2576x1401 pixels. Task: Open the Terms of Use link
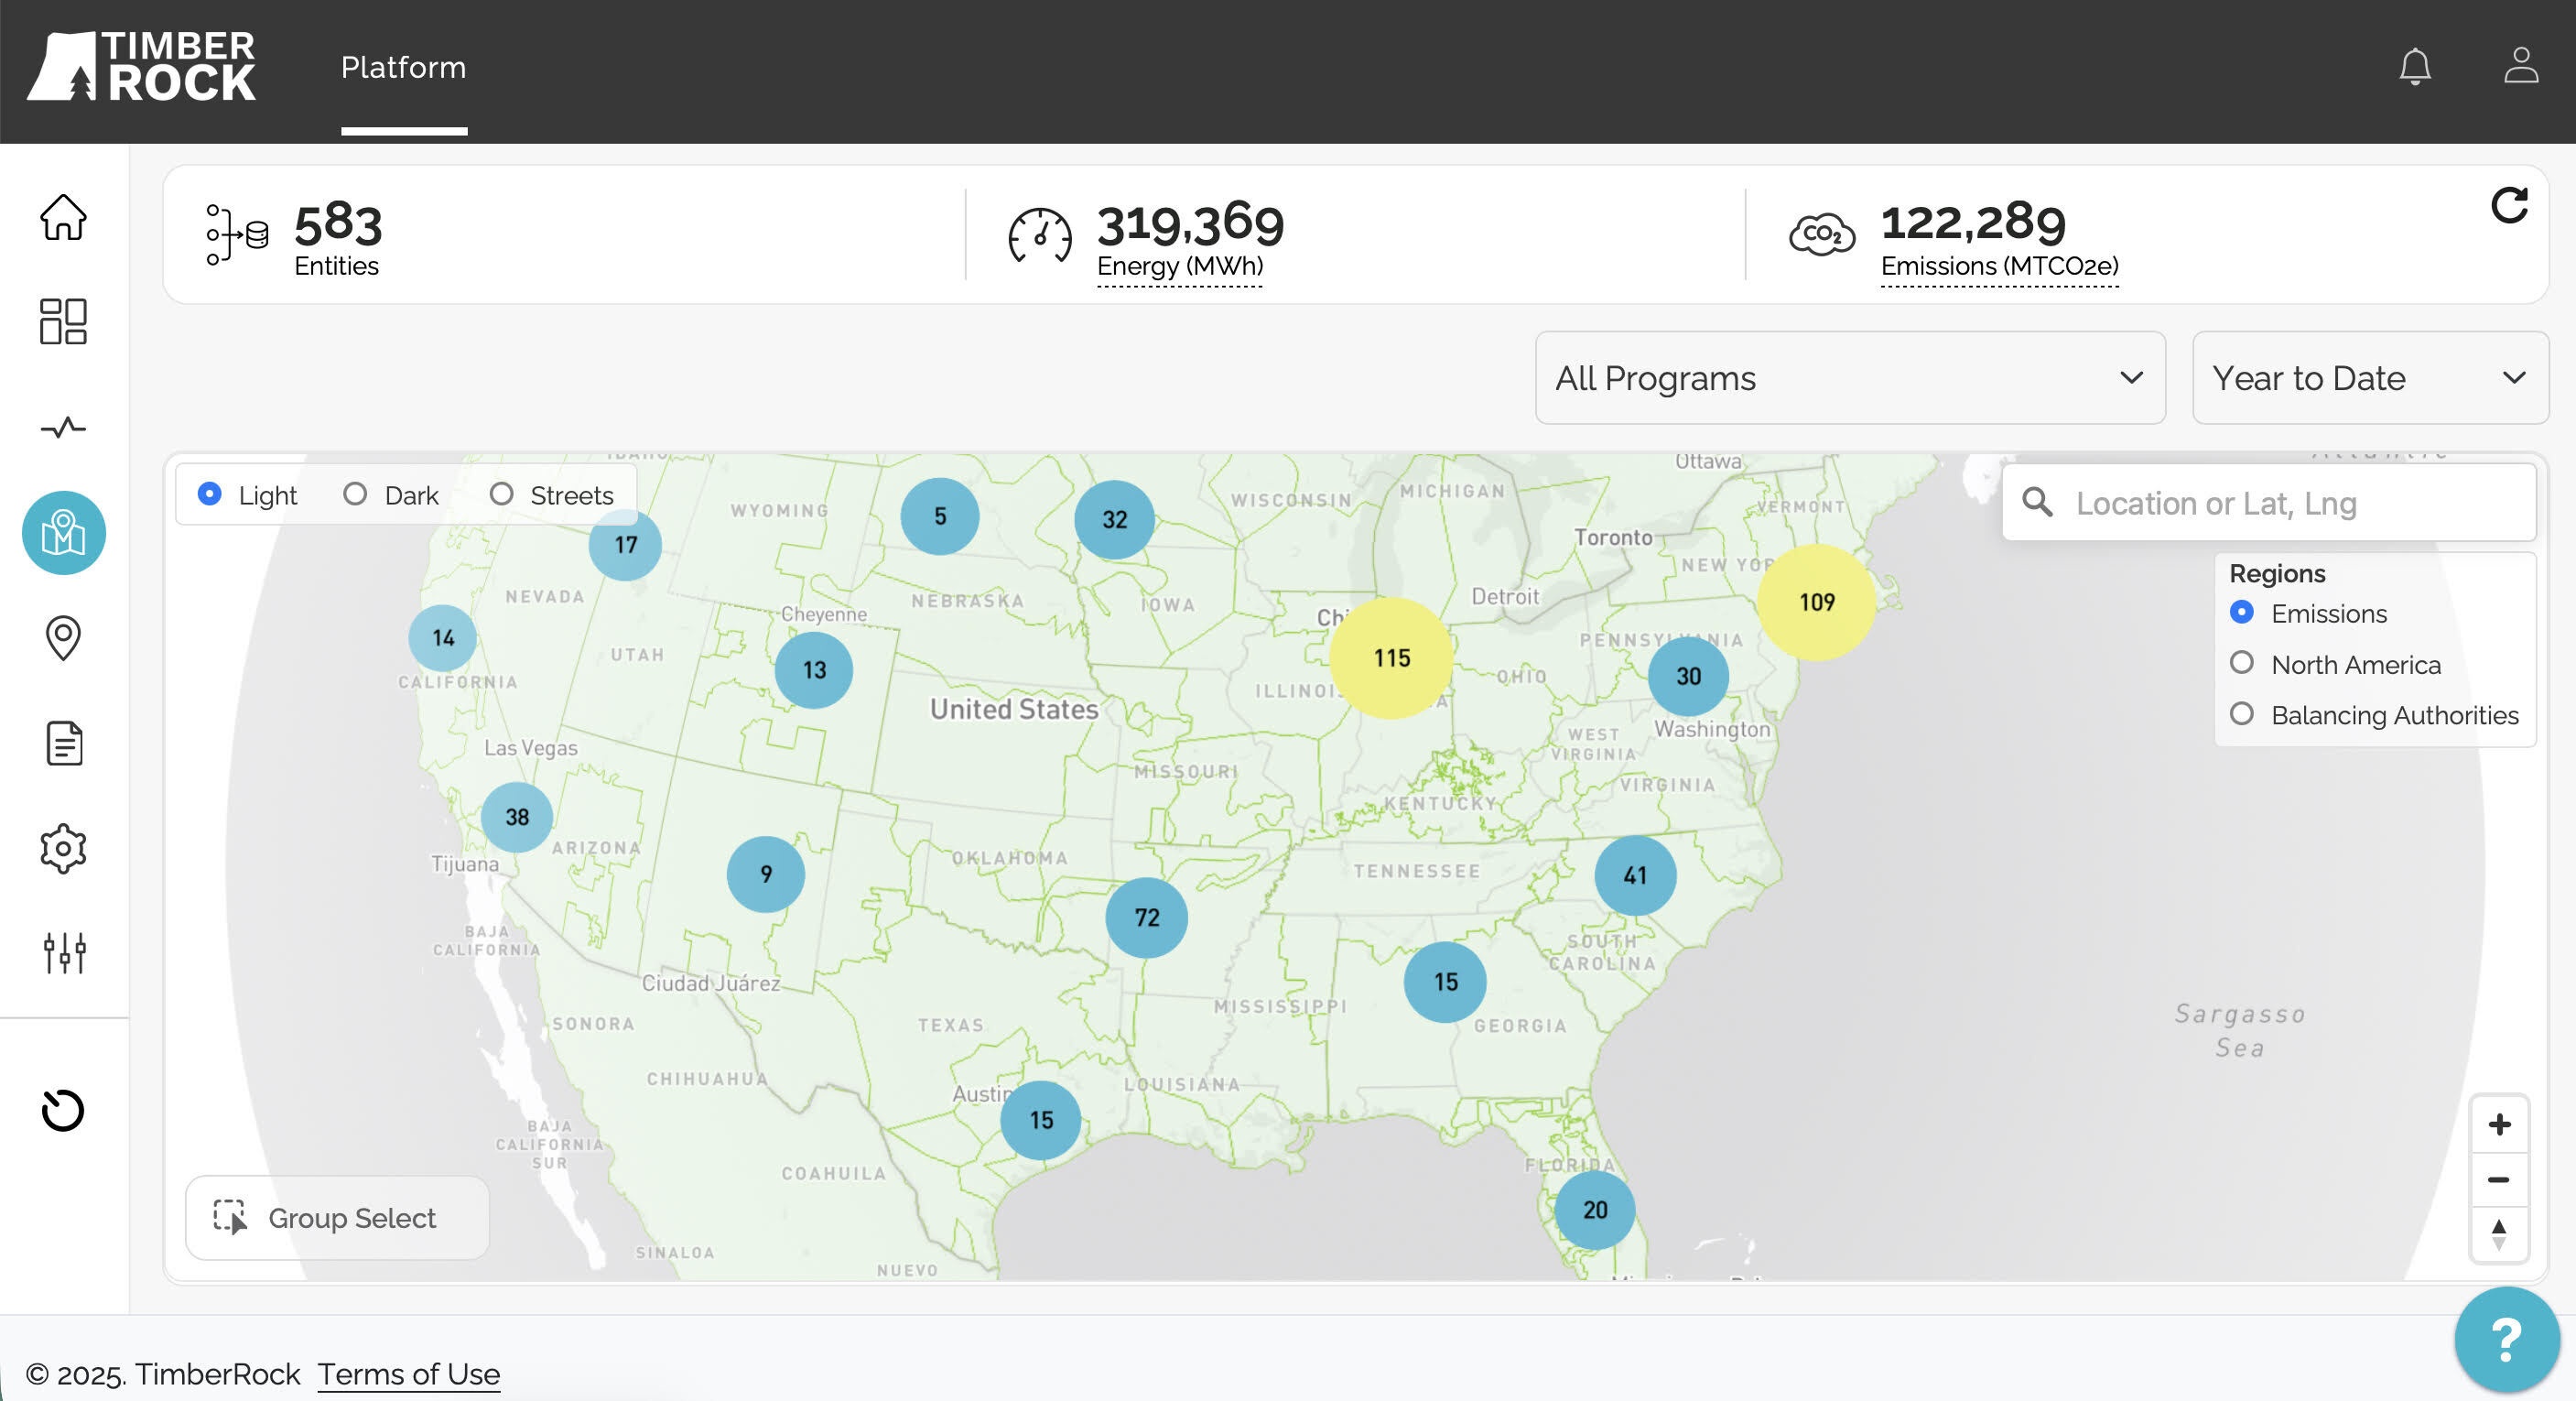408,1374
